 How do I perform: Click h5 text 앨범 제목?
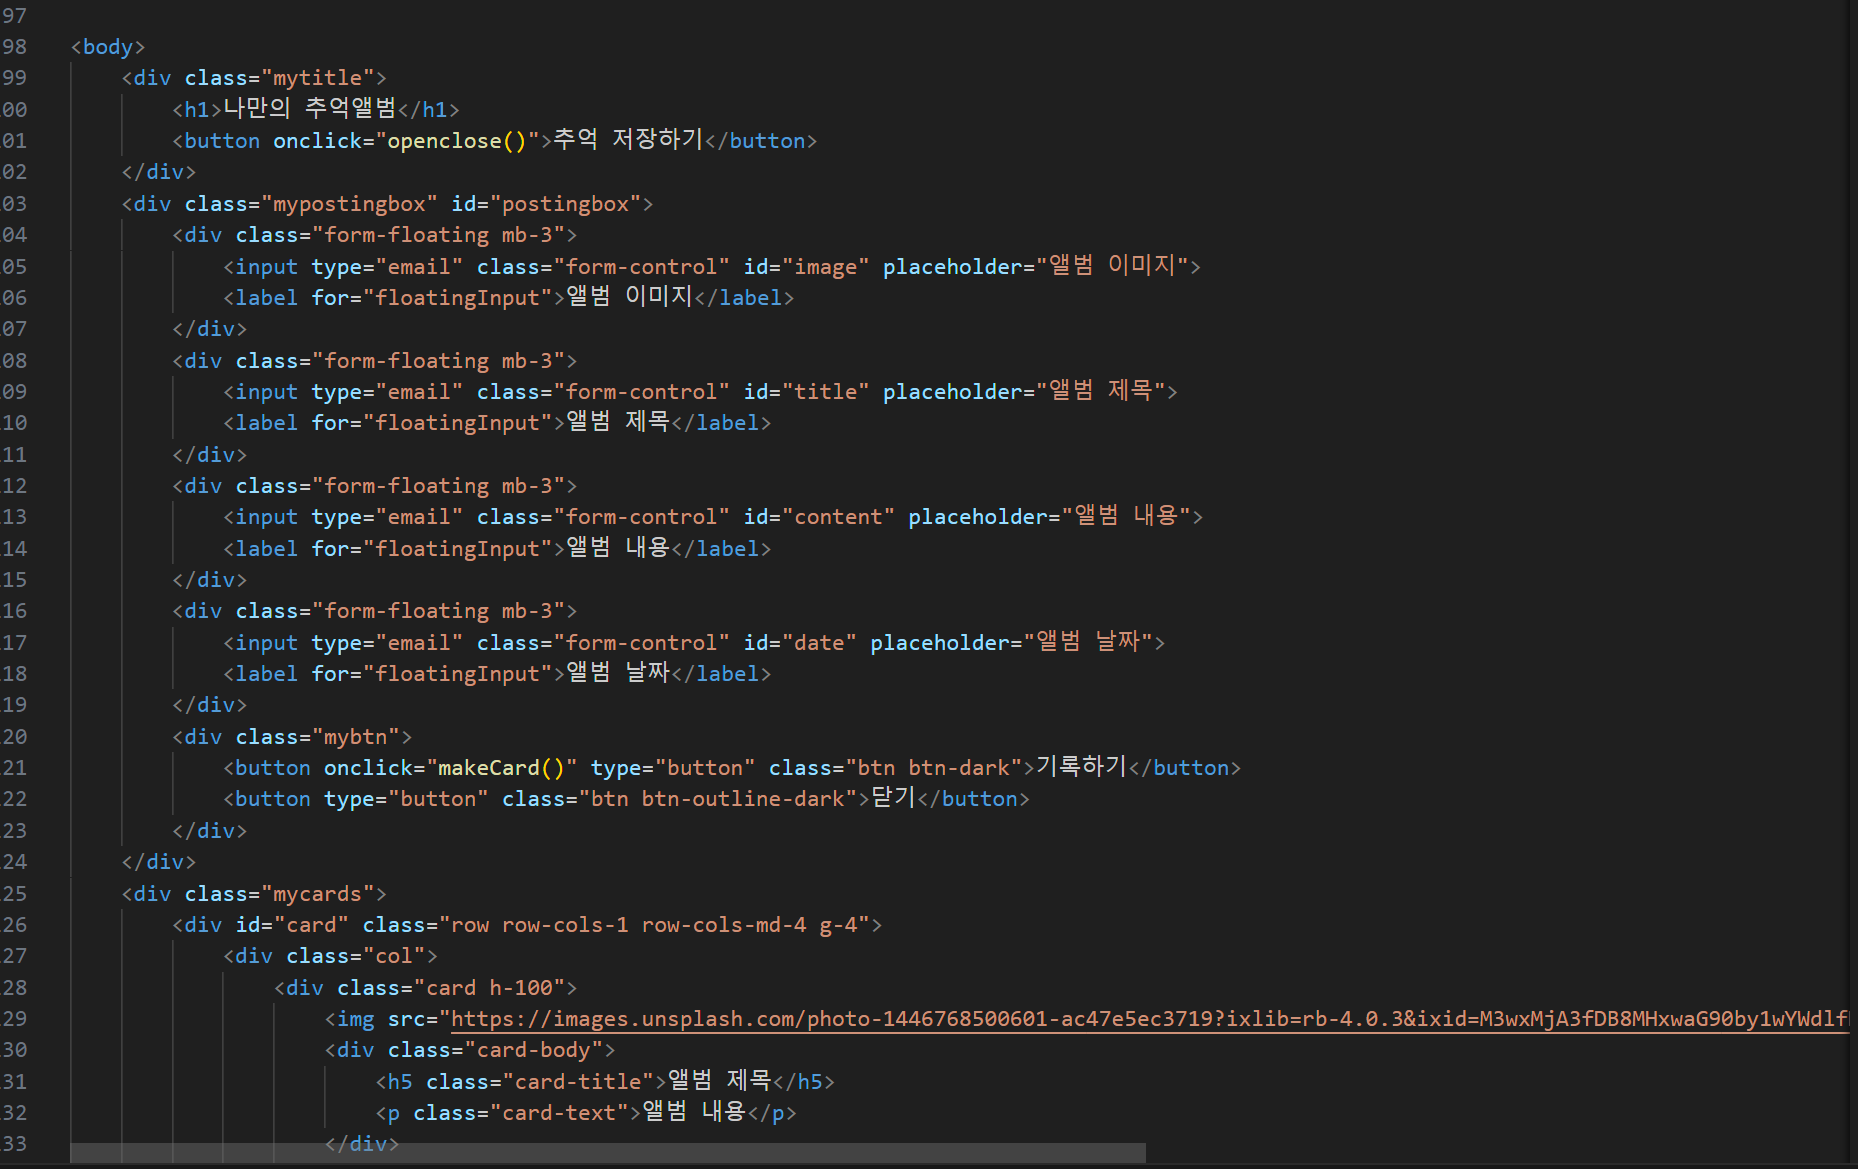tap(720, 1081)
